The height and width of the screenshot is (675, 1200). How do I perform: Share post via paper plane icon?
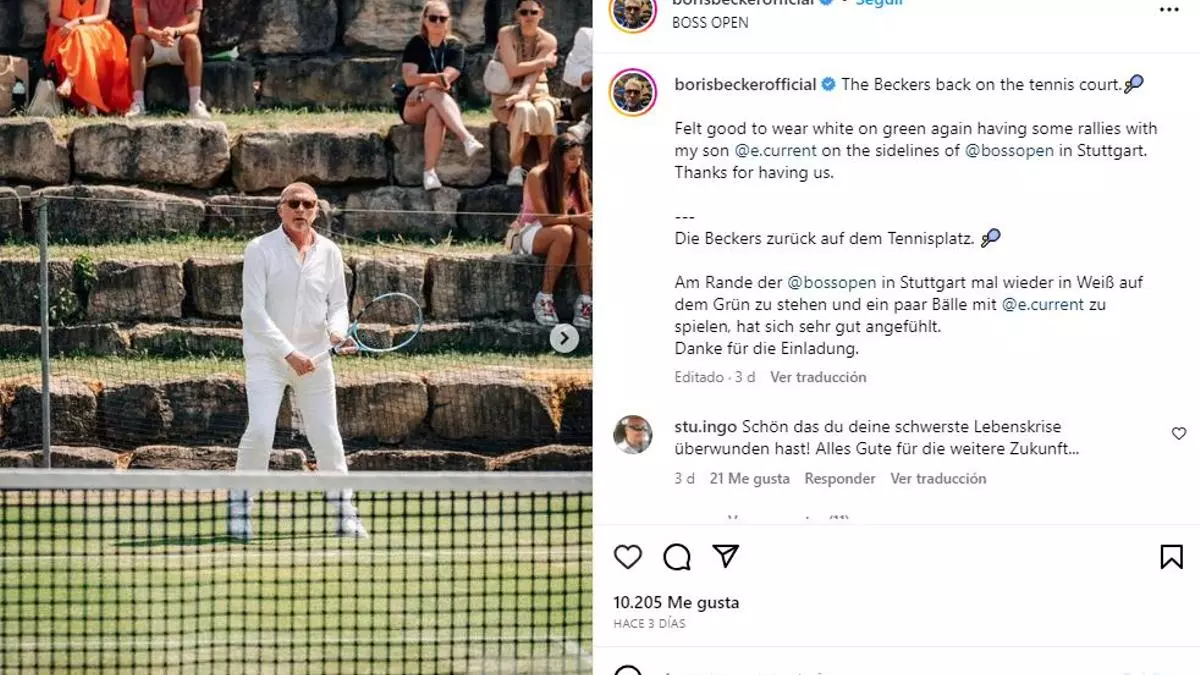tap(726, 556)
